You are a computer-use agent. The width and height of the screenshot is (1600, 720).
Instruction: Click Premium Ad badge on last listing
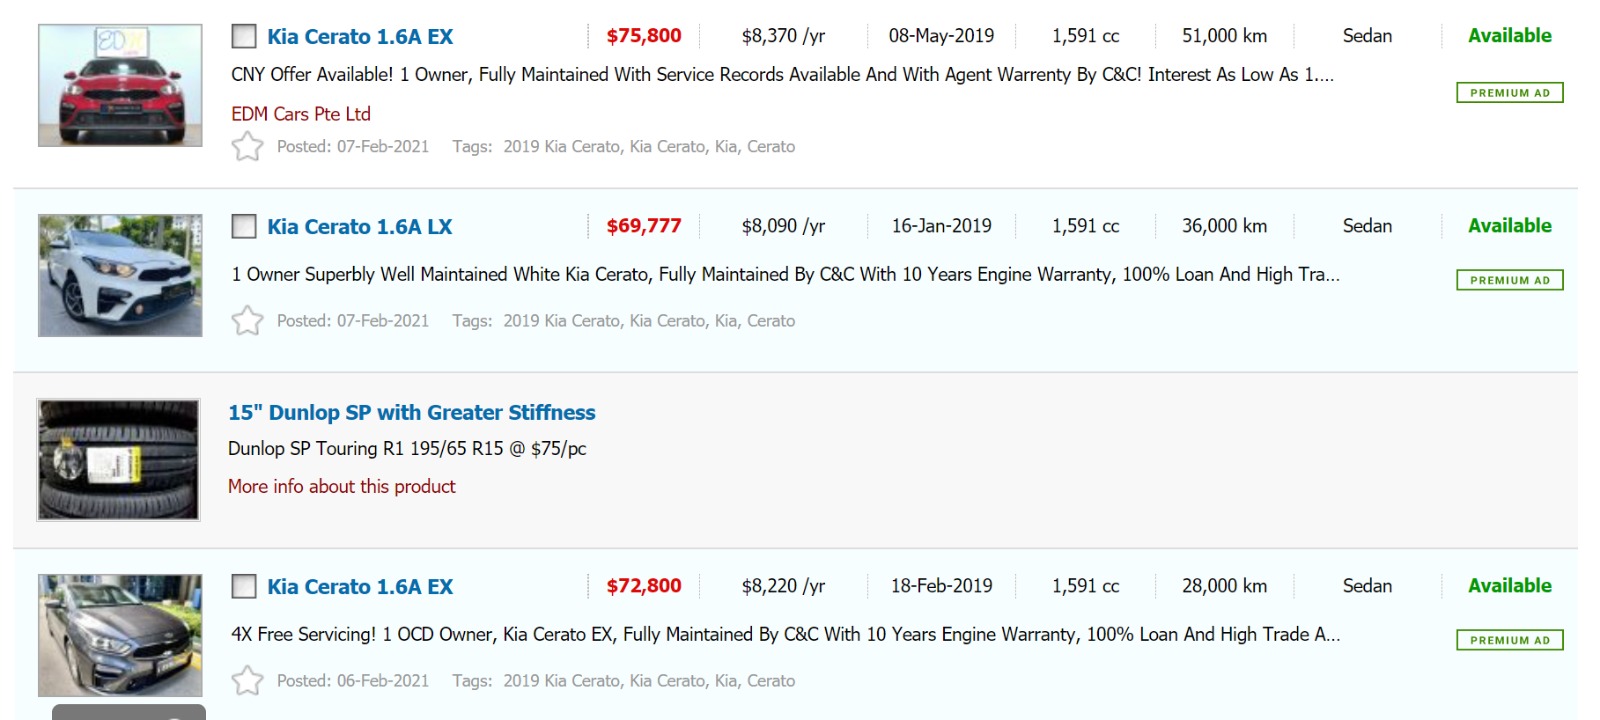pyautogui.click(x=1509, y=641)
